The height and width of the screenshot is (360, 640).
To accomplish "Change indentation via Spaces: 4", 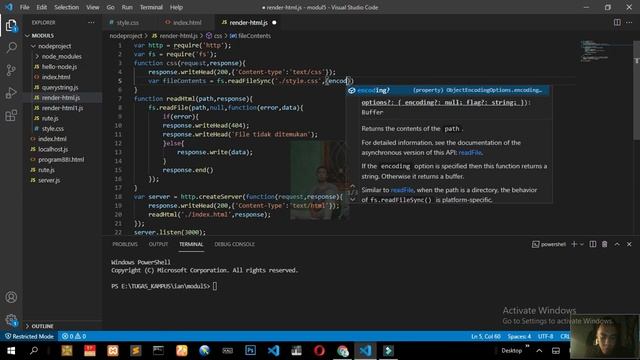I will tap(519, 336).
